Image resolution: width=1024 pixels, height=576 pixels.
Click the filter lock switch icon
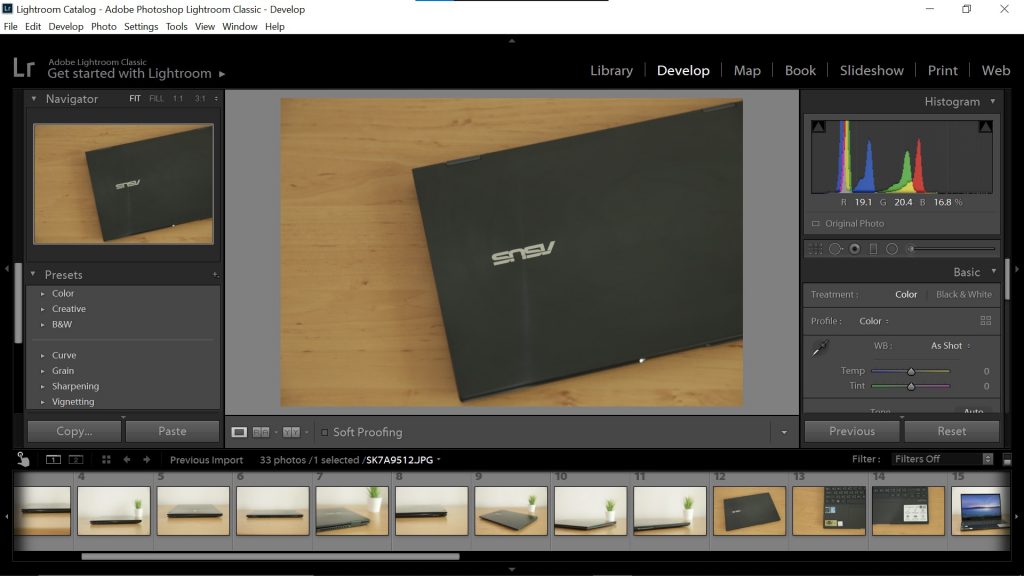[1007, 460]
